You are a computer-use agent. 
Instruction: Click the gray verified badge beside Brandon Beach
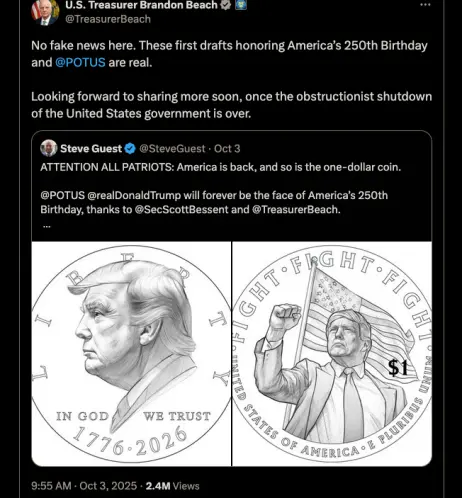tap(226, 5)
